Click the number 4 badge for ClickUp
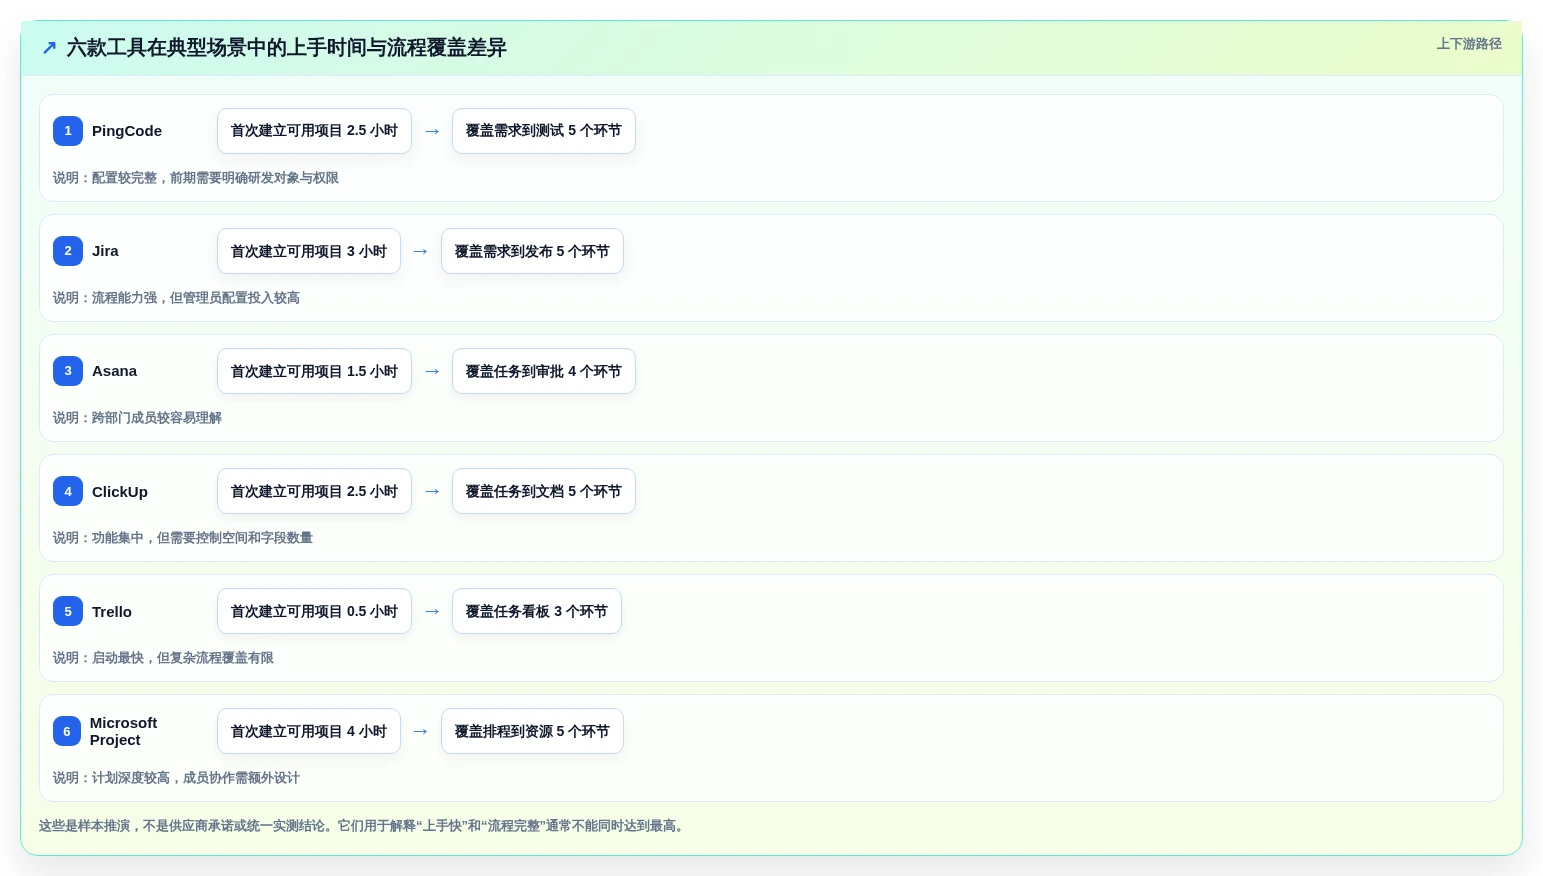 68,491
